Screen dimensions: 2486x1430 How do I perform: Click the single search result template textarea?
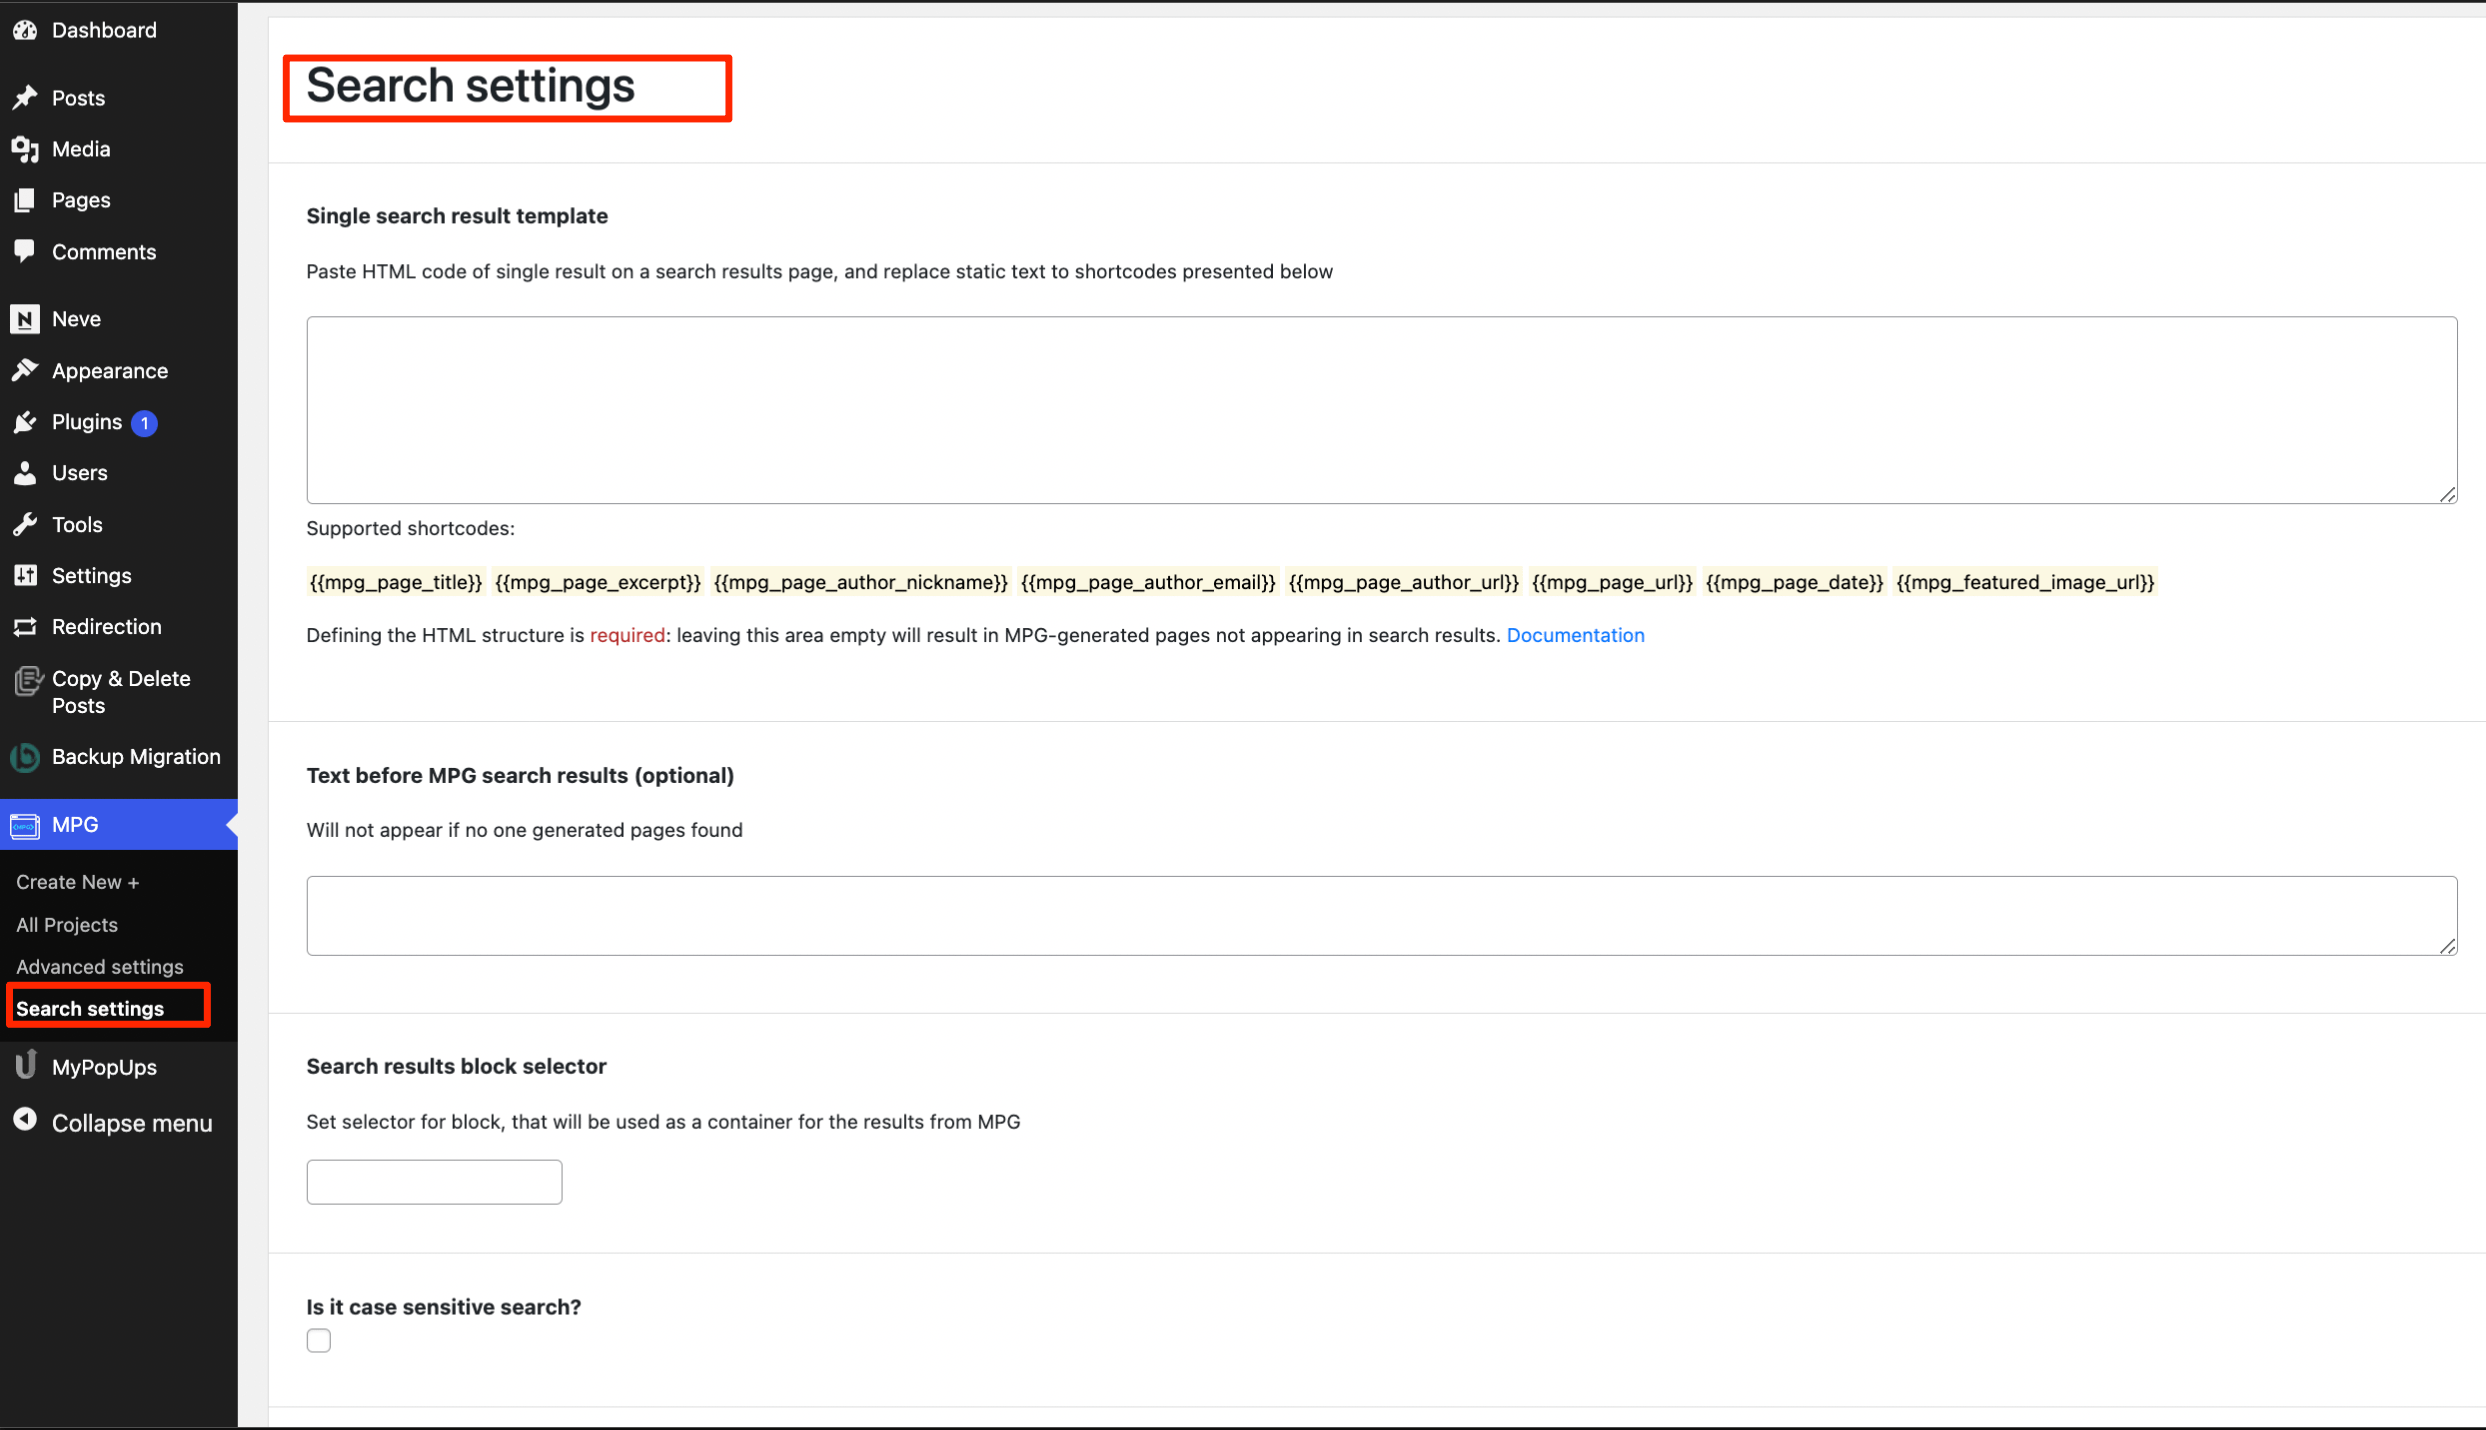[1381, 410]
